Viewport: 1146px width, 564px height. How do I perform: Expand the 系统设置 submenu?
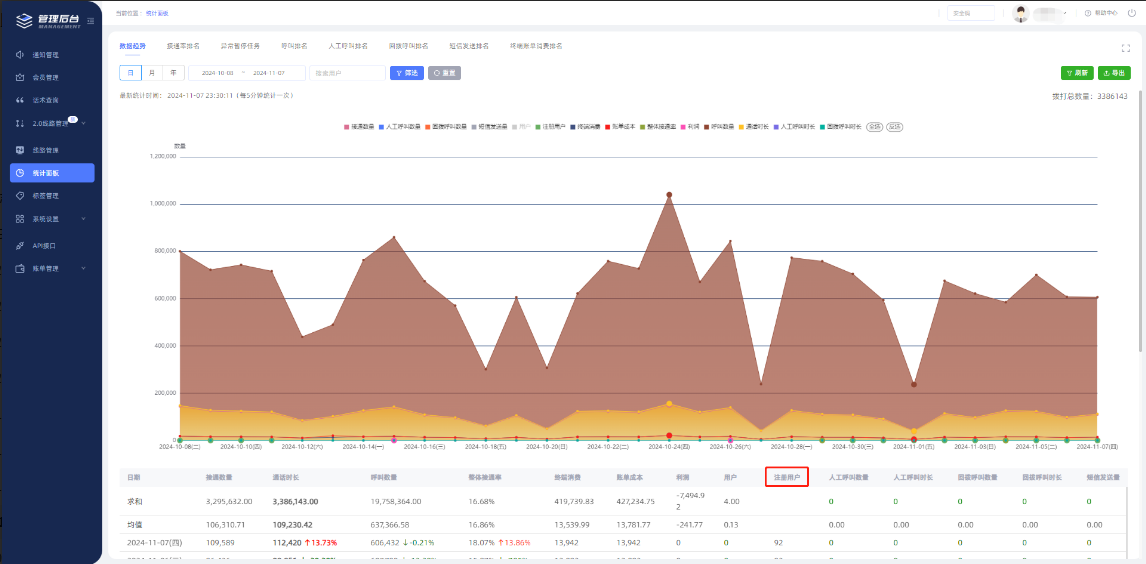tap(50, 219)
